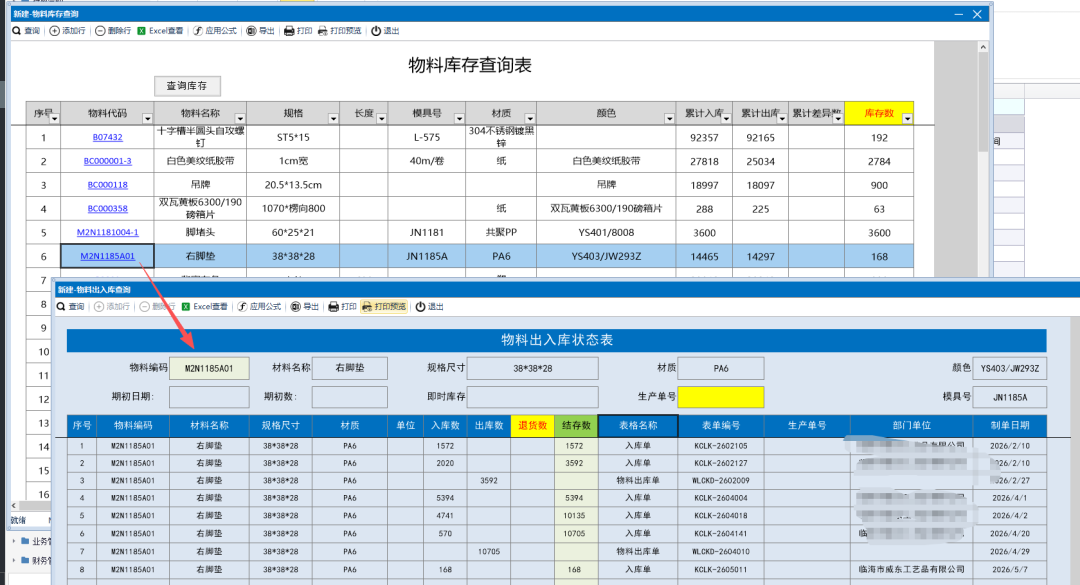Click the 查询库存 button
This screenshot has width=1080, height=585.
[187, 86]
